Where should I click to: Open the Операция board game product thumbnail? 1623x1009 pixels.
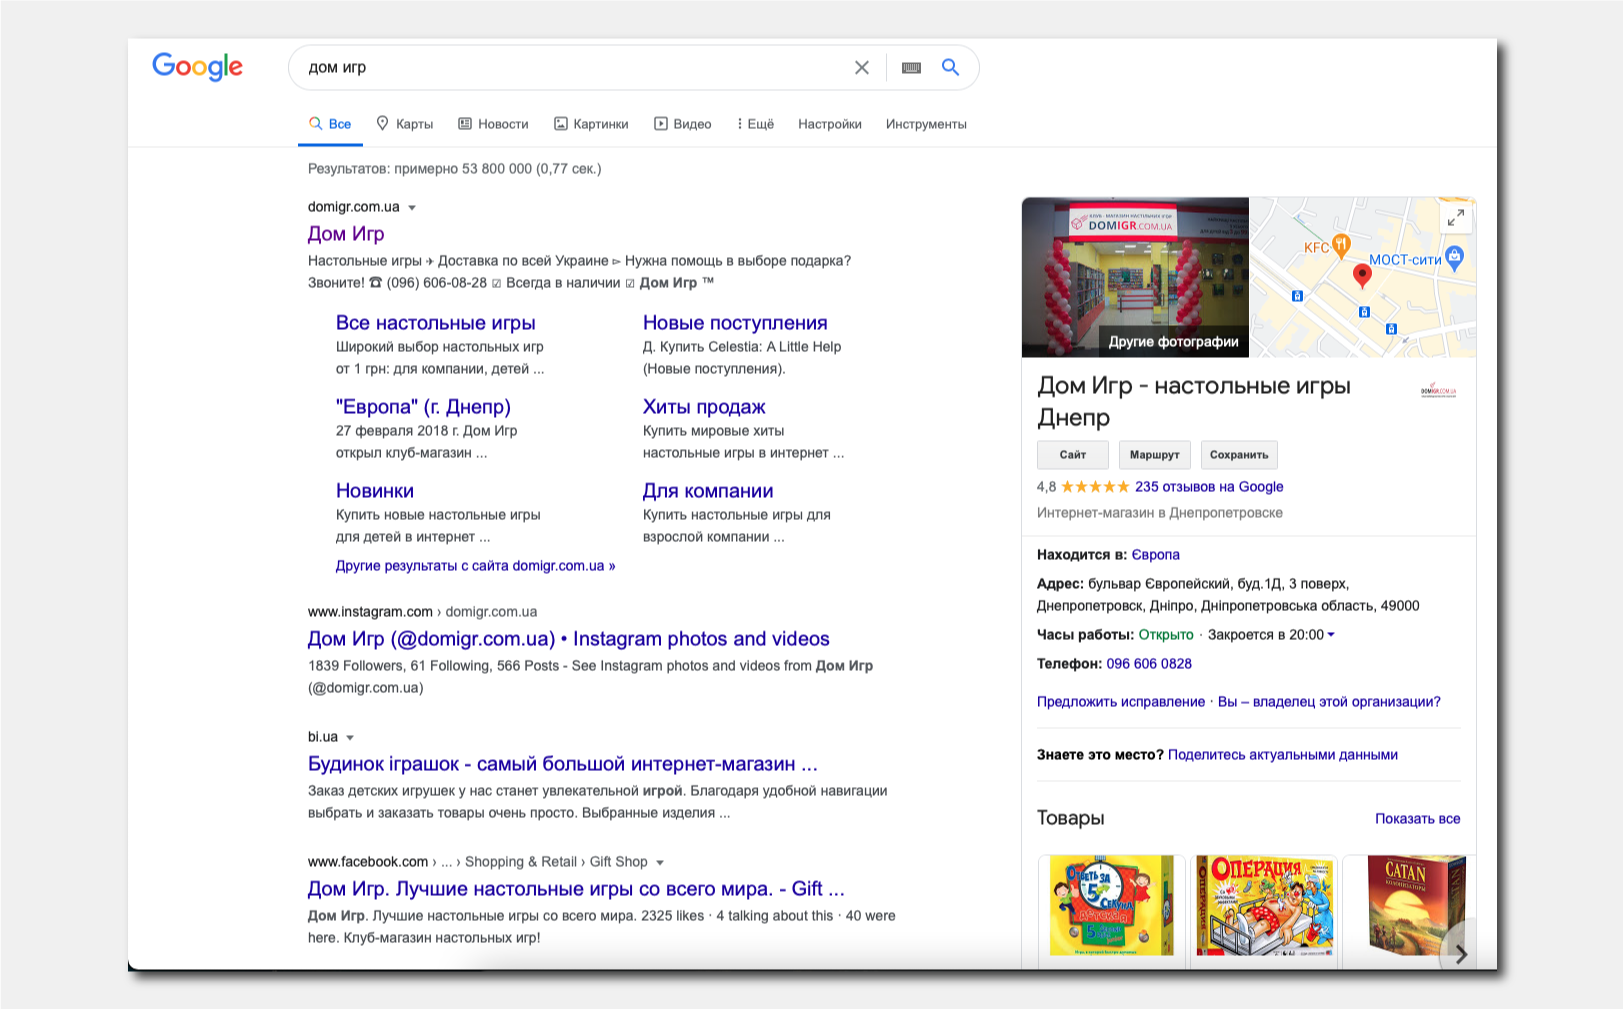click(x=1264, y=906)
